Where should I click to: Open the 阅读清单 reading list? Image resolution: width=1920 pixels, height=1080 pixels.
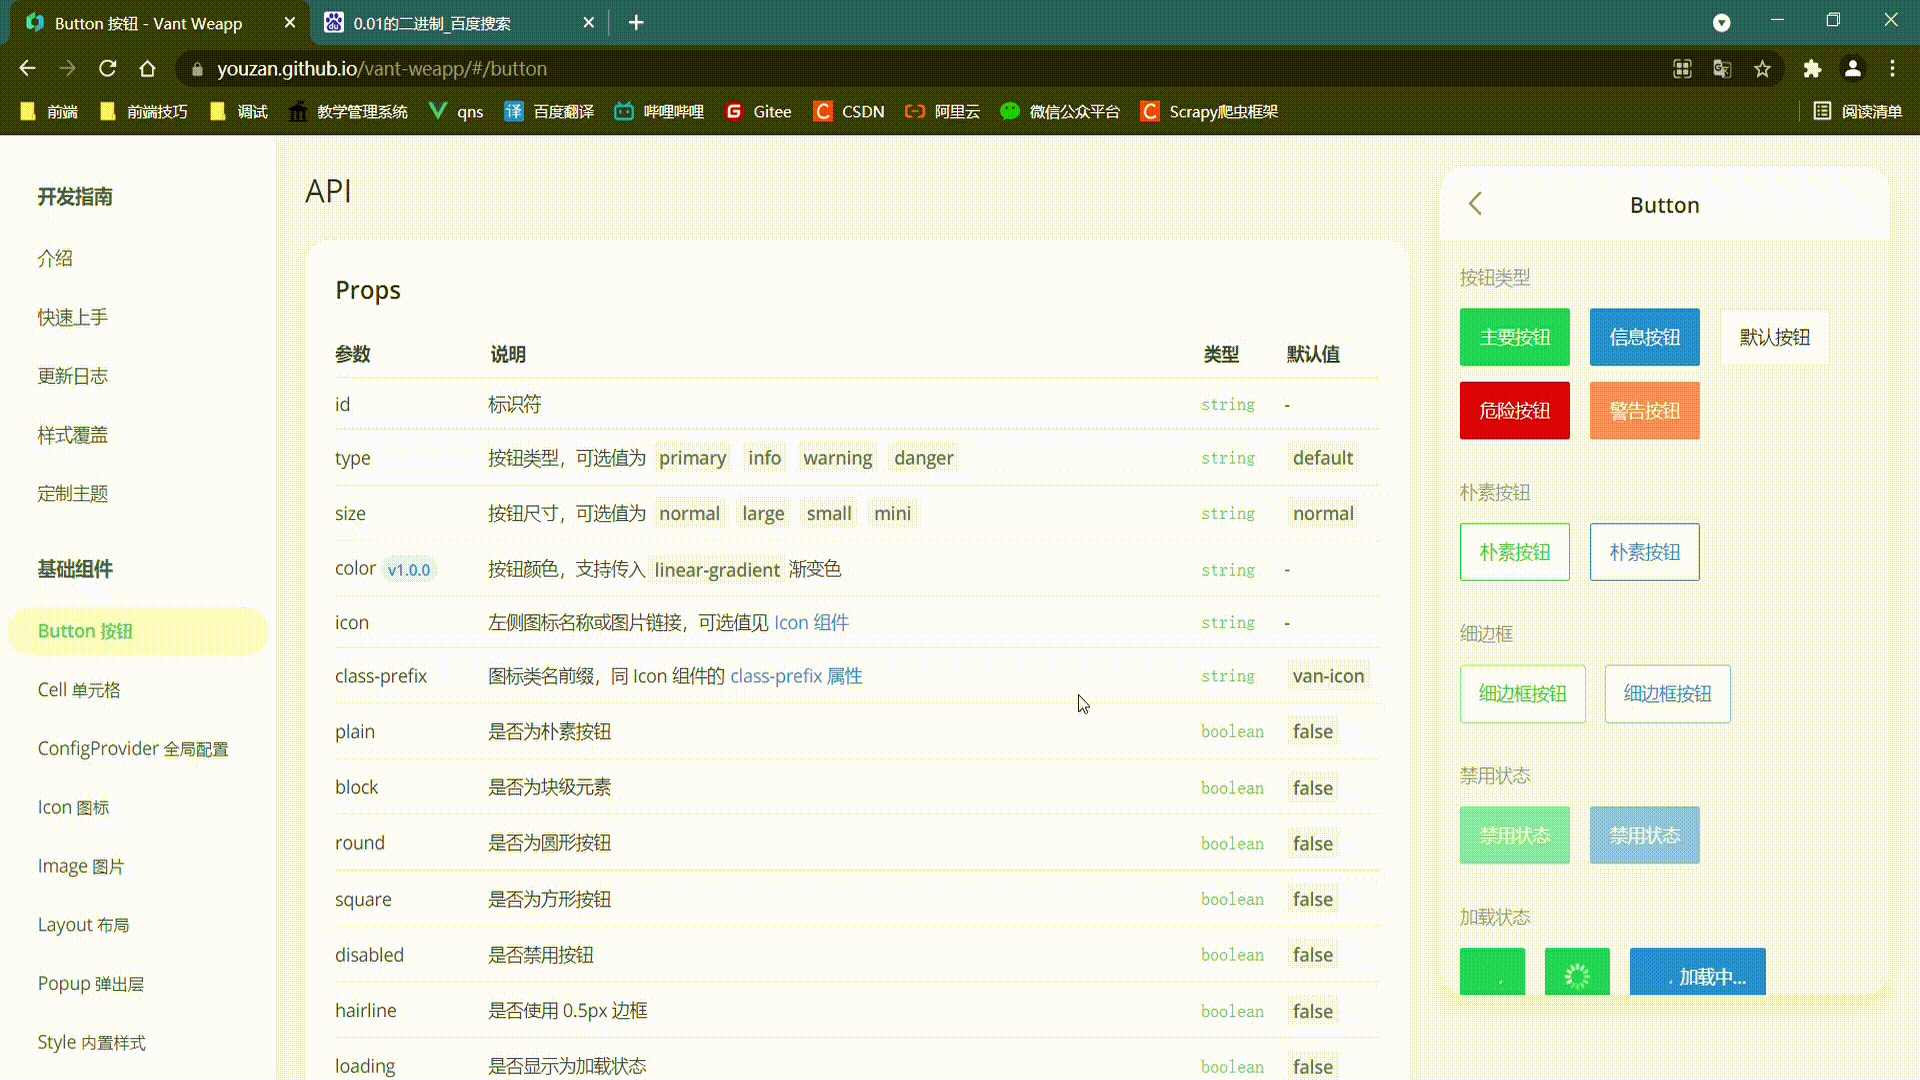(x=1858, y=111)
